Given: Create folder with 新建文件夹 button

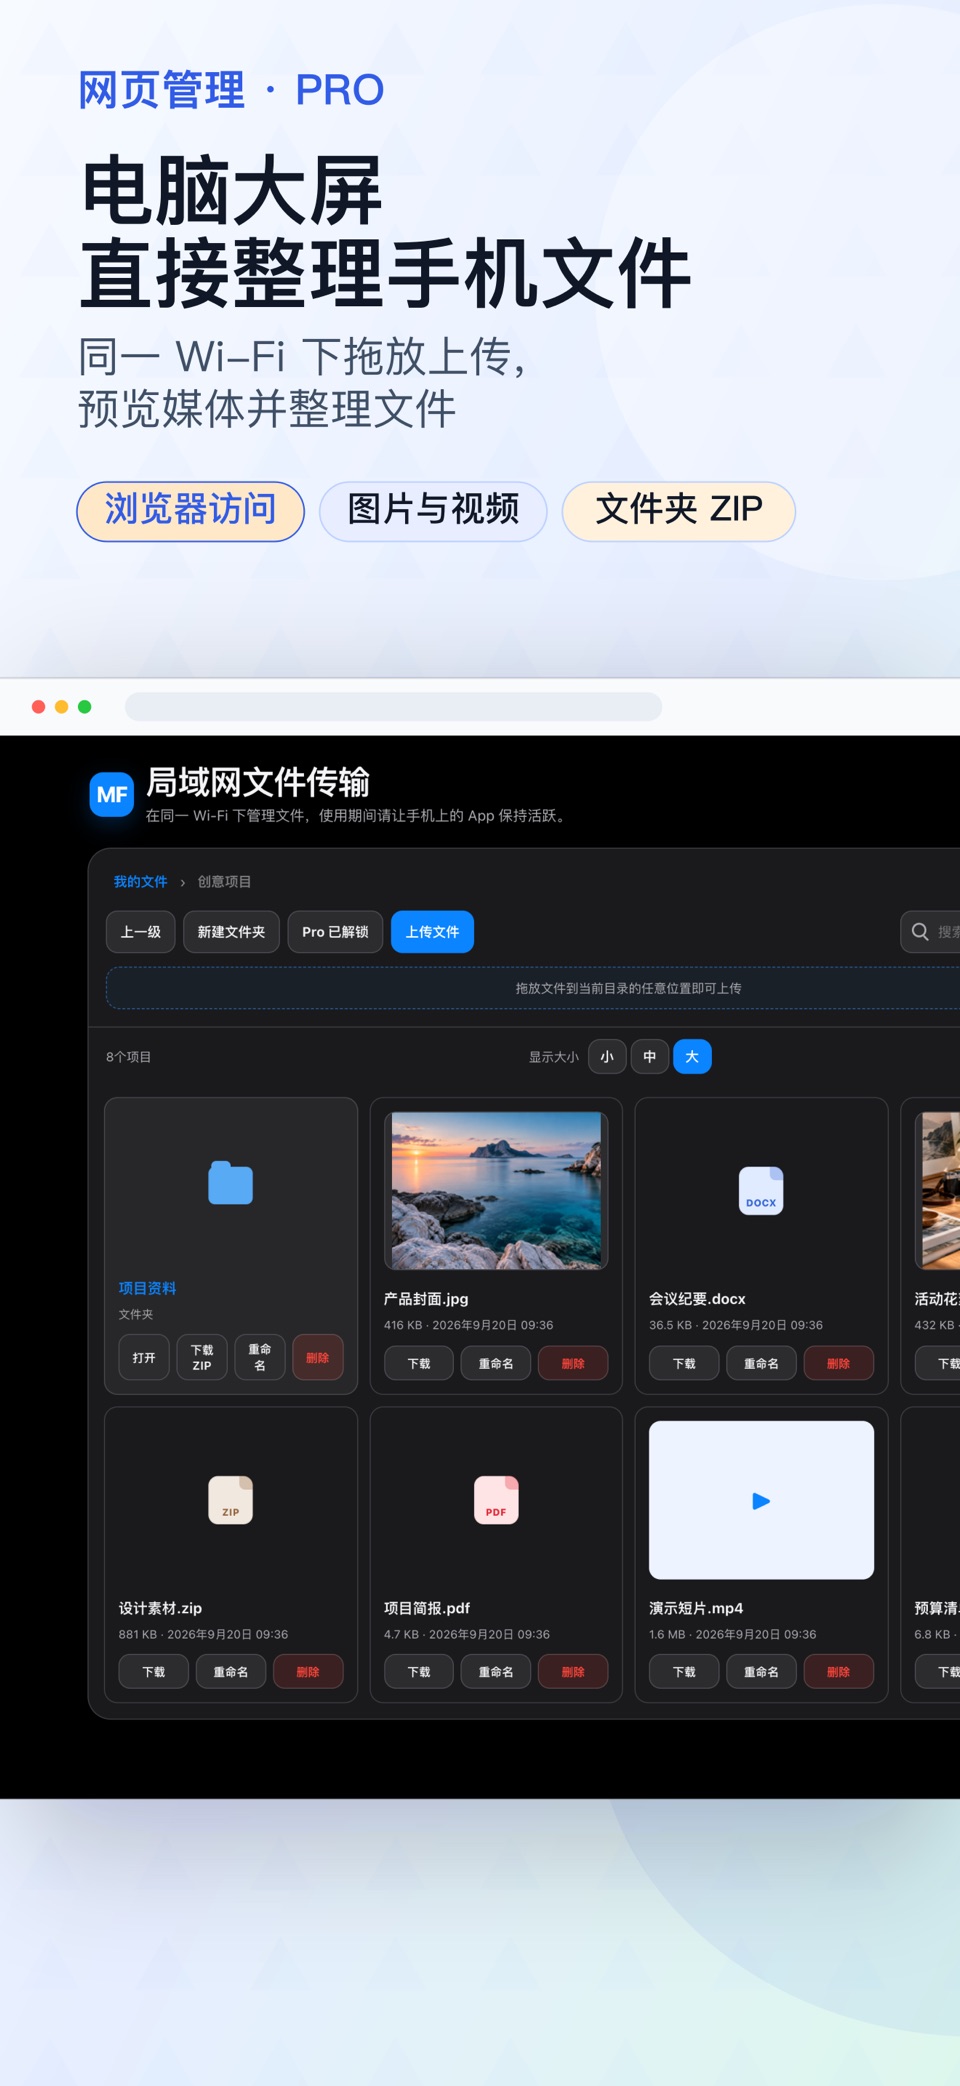Looking at the screenshot, I should click(x=231, y=932).
